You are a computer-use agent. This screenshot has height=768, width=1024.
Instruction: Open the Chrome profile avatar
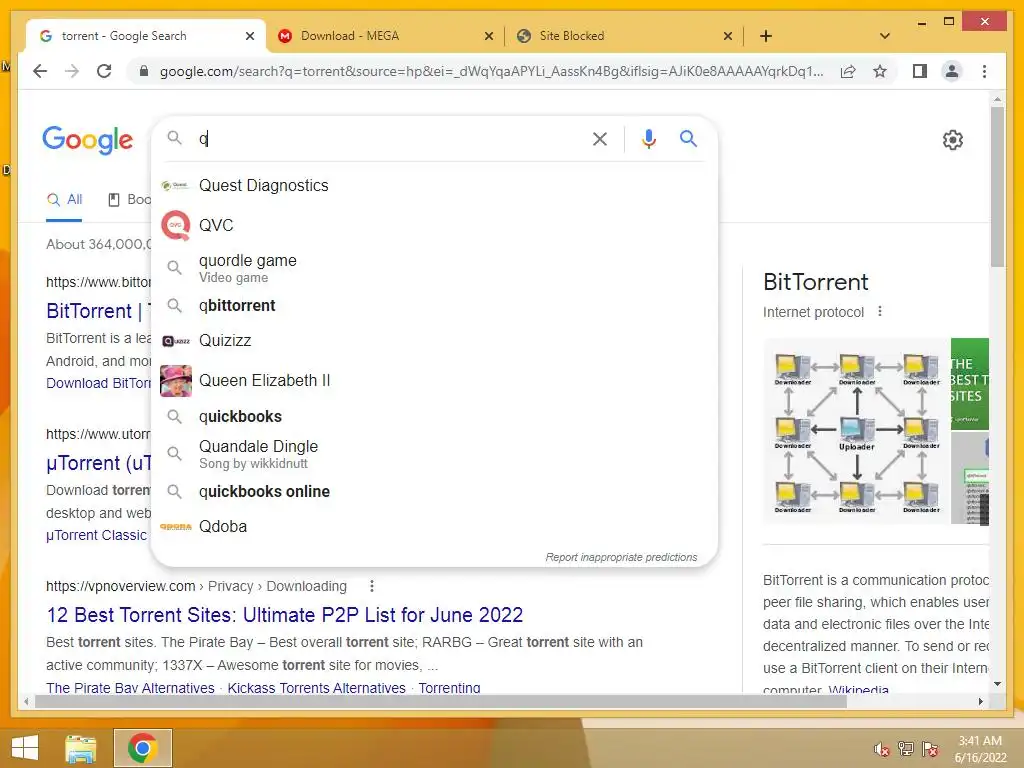(952, 71)
